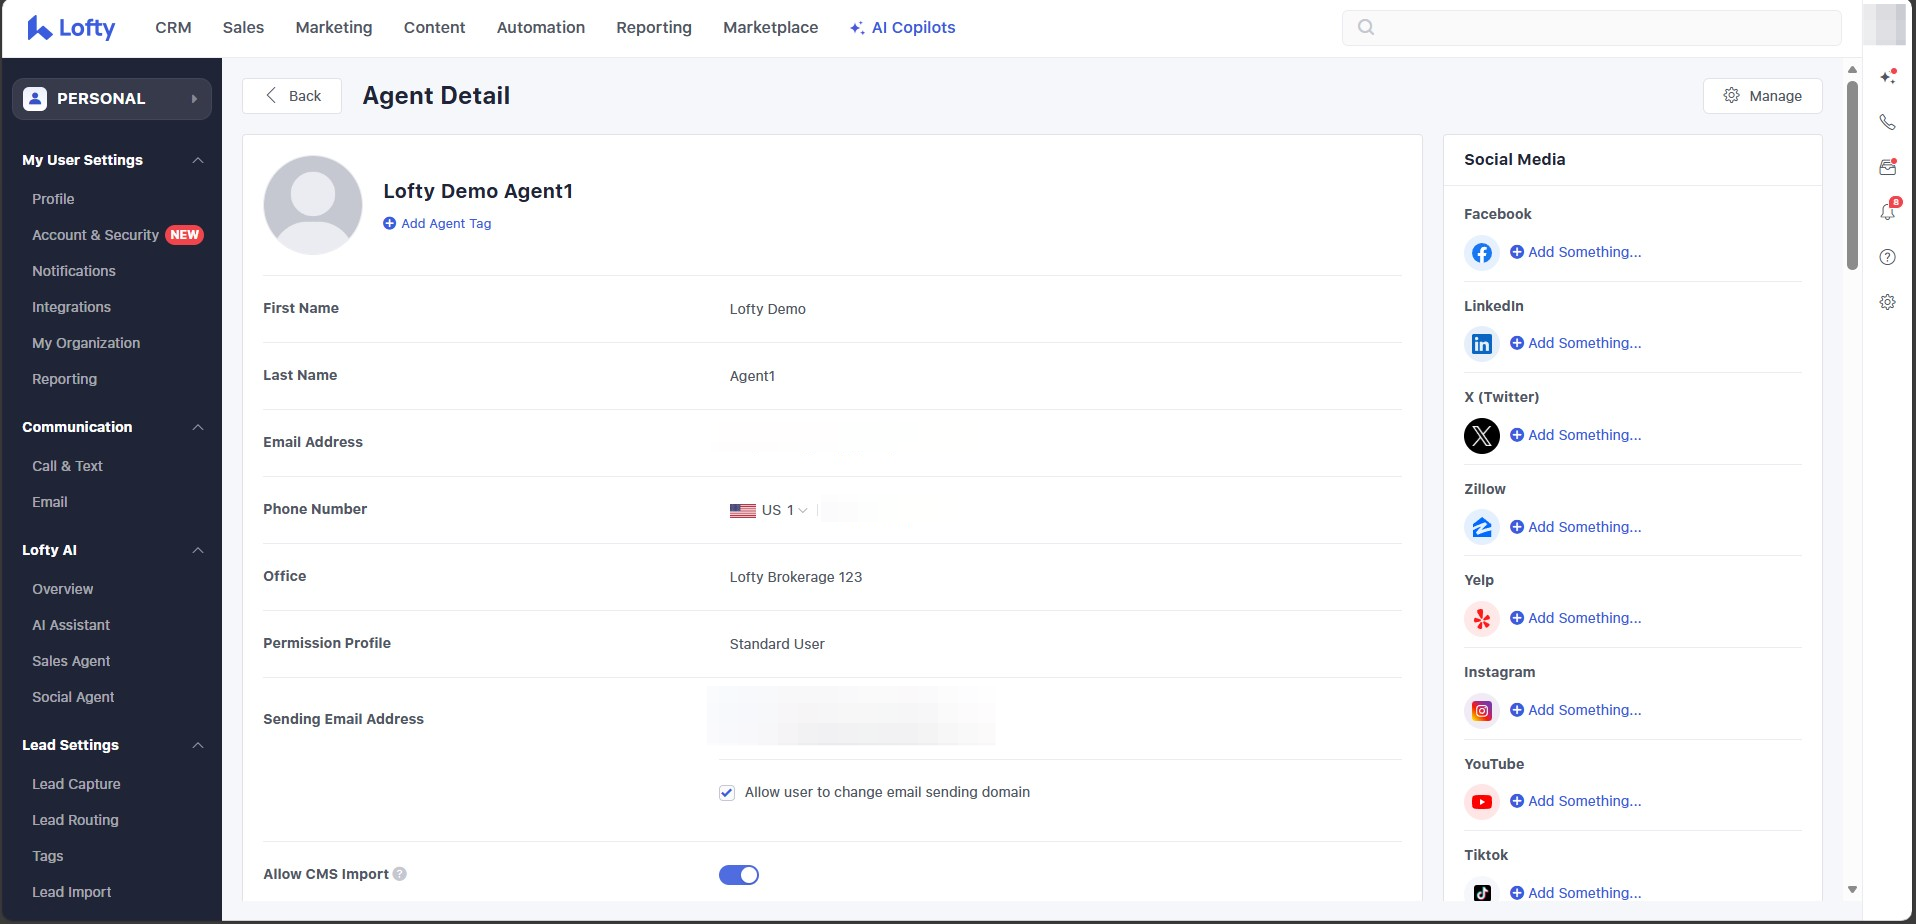Click the X (Twitter) icon
1916x924 pixels.
point(1482,436)
